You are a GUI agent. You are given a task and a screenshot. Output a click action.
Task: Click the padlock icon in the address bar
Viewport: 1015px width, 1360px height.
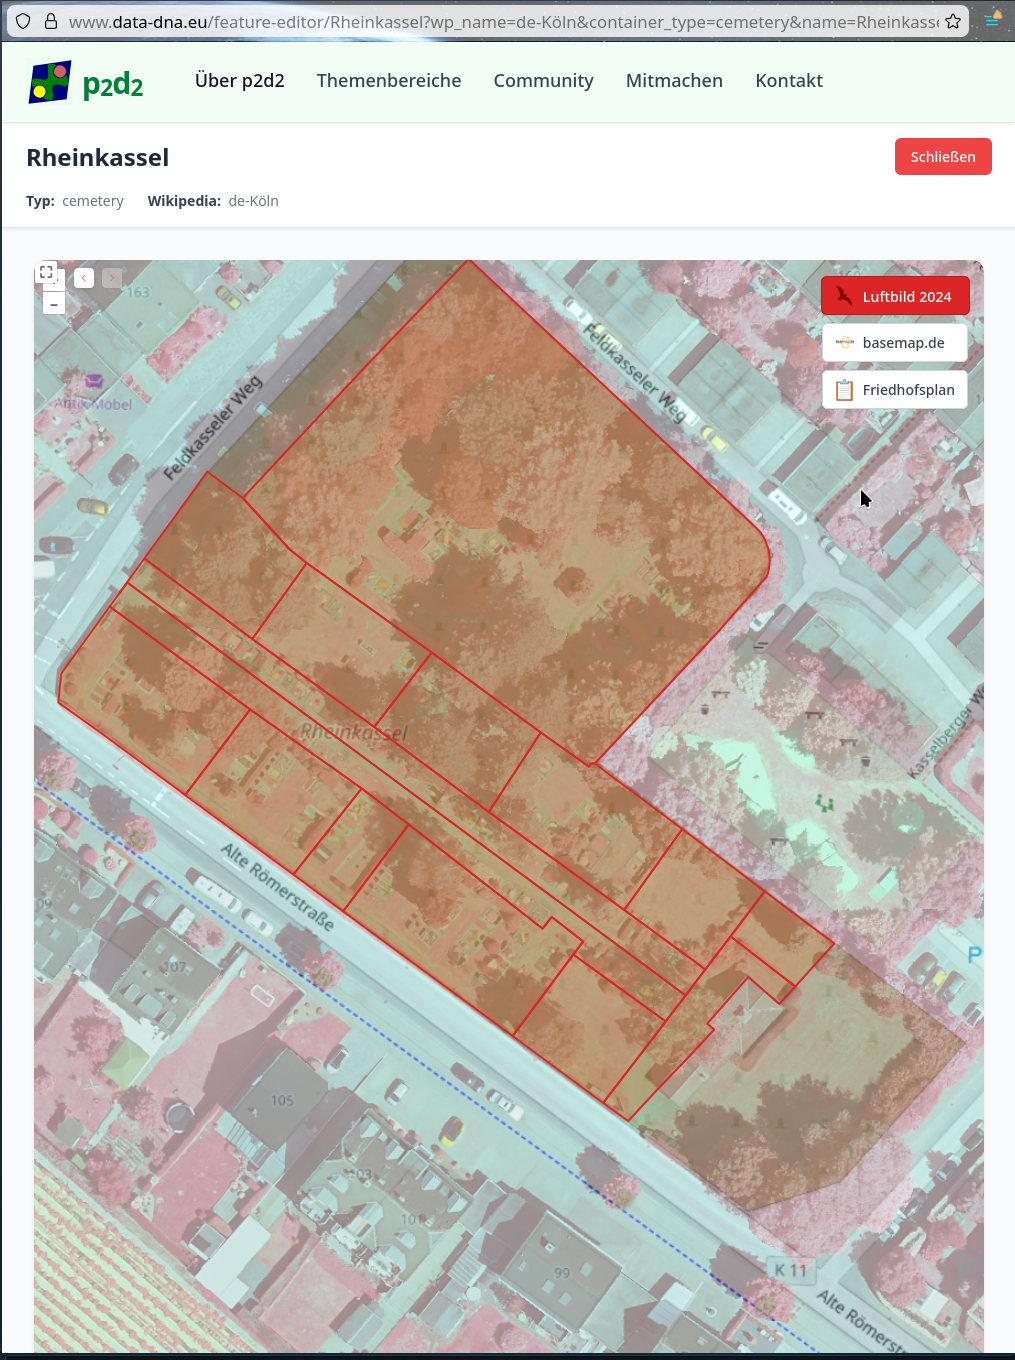tap(49, 19)
